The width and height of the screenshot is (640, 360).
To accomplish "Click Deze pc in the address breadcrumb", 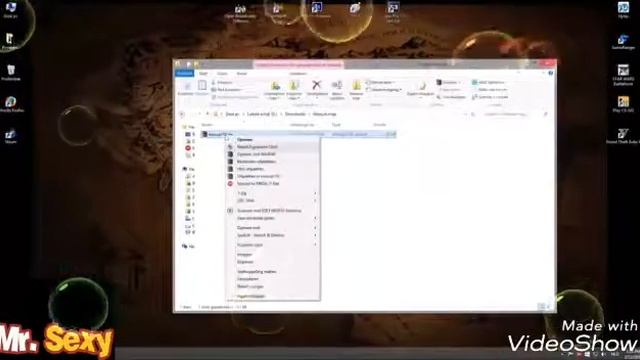I will (232, 114).
